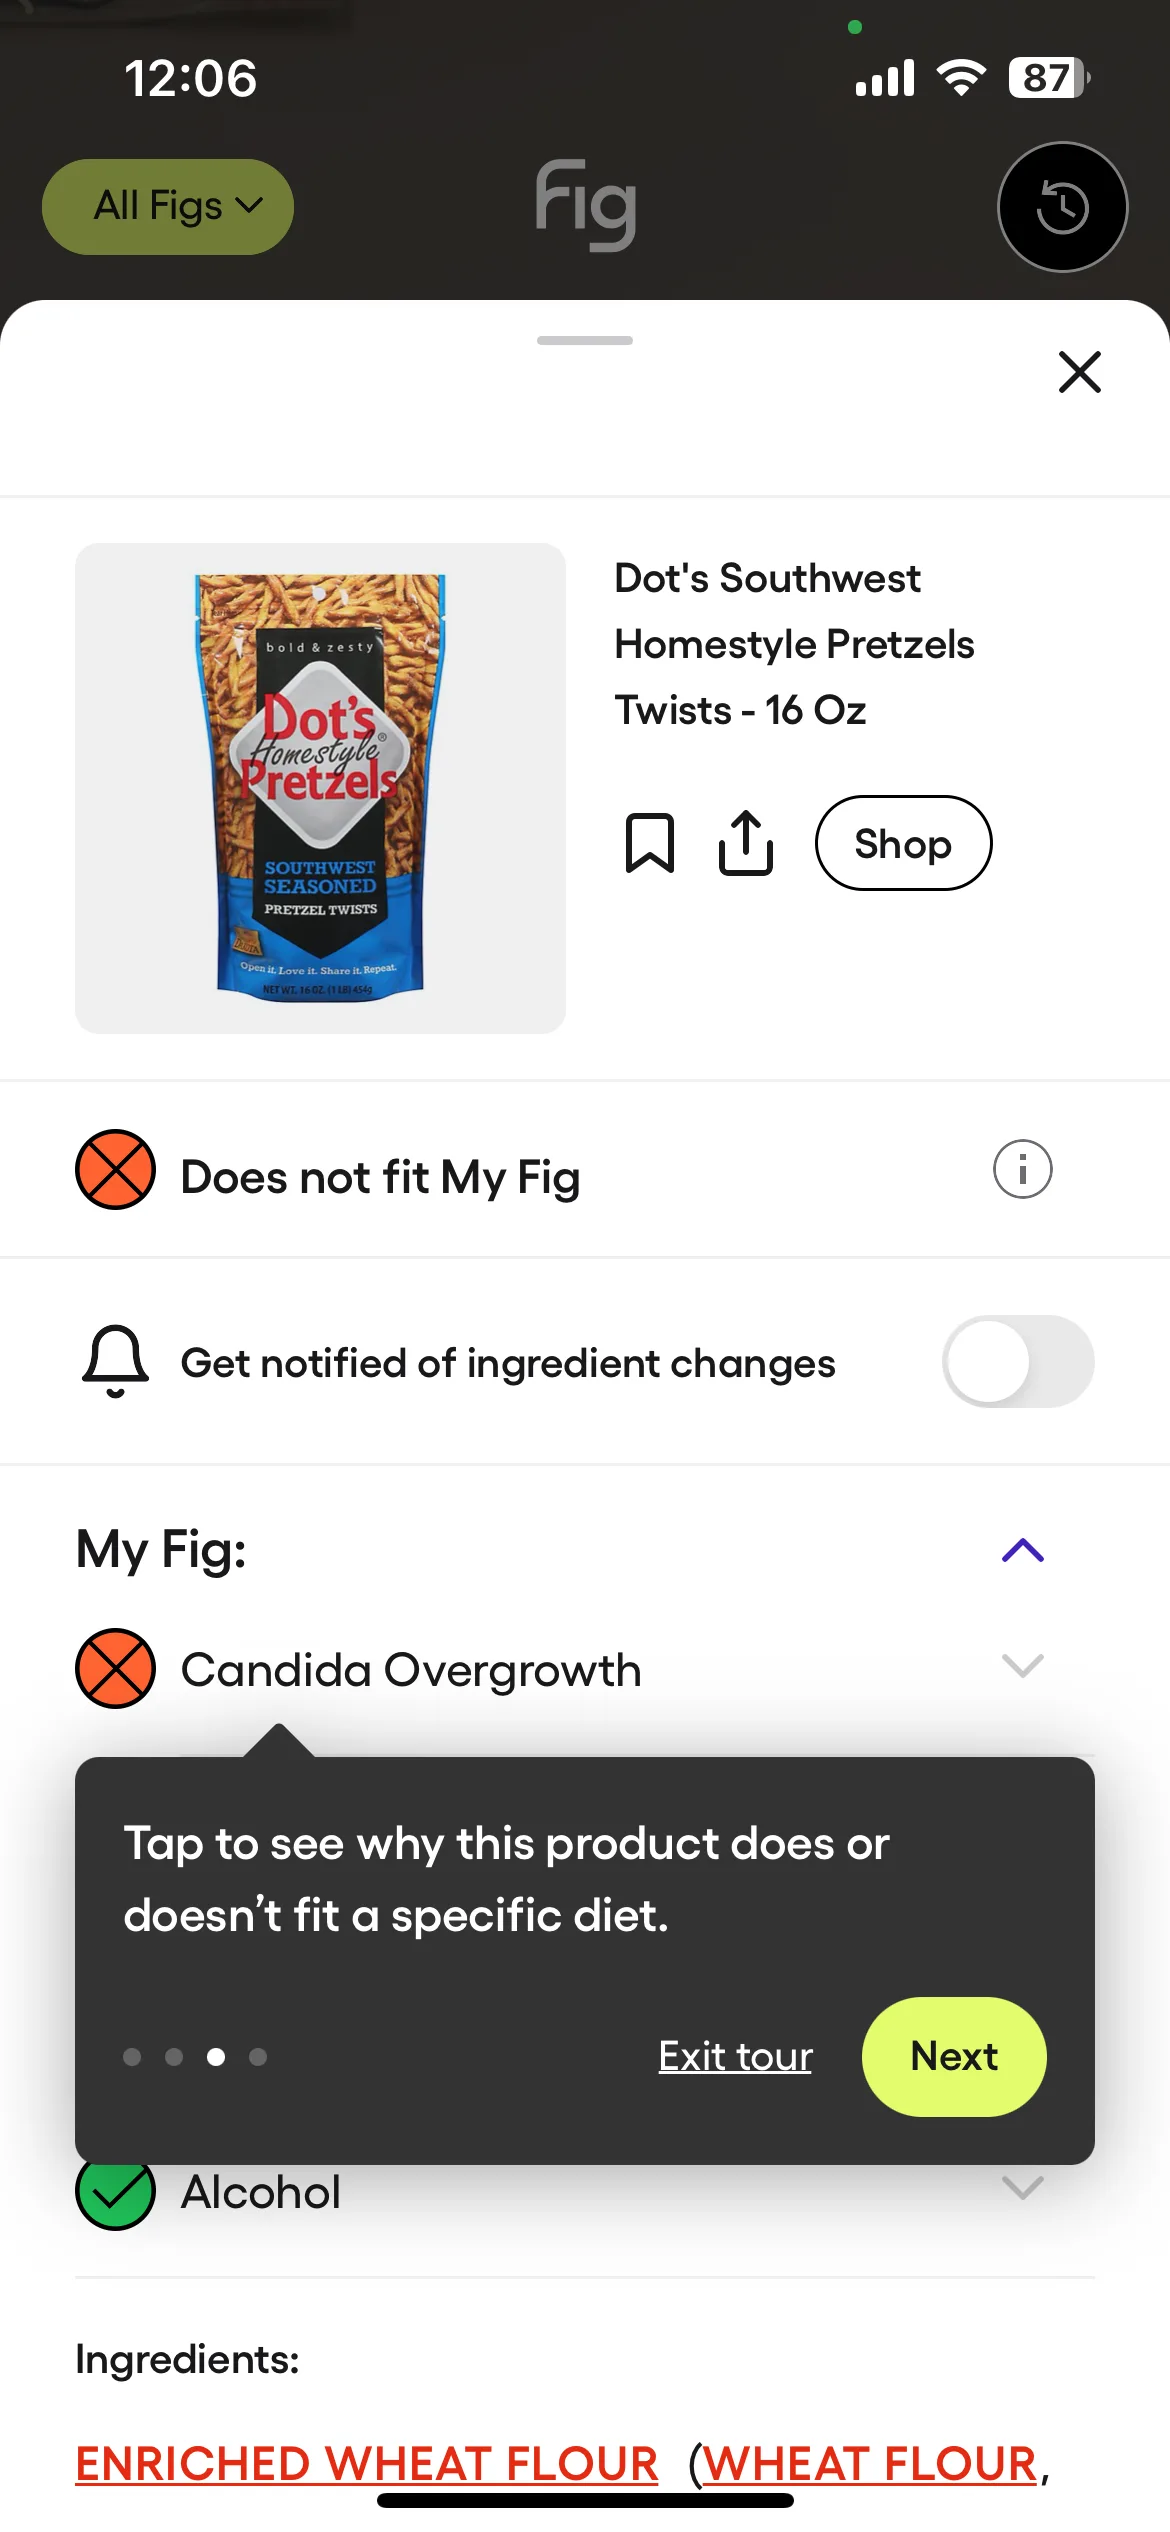Tap the notification bell icon
Image resolution: width=1170 pixels, height=2532 pixels.
click(x=115, y=1361)
